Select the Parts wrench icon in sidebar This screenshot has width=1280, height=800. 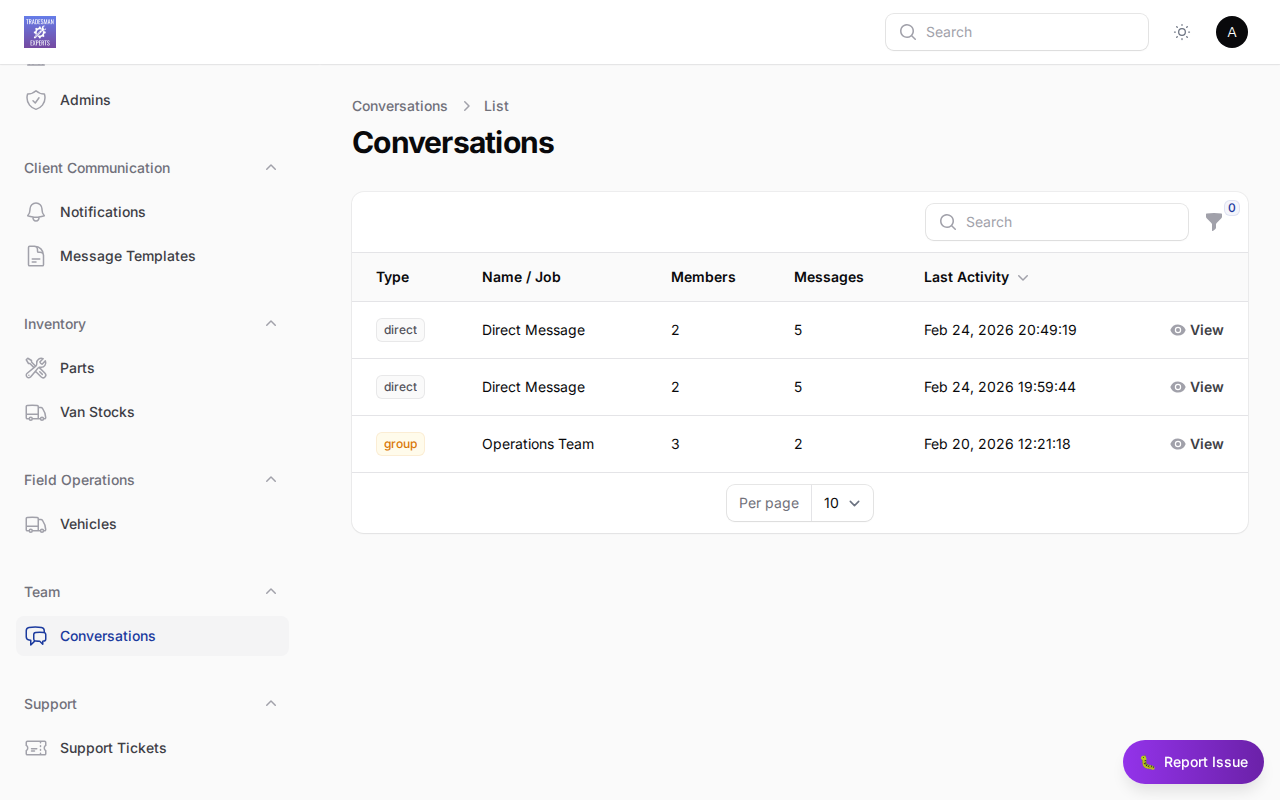coord(36,368)
